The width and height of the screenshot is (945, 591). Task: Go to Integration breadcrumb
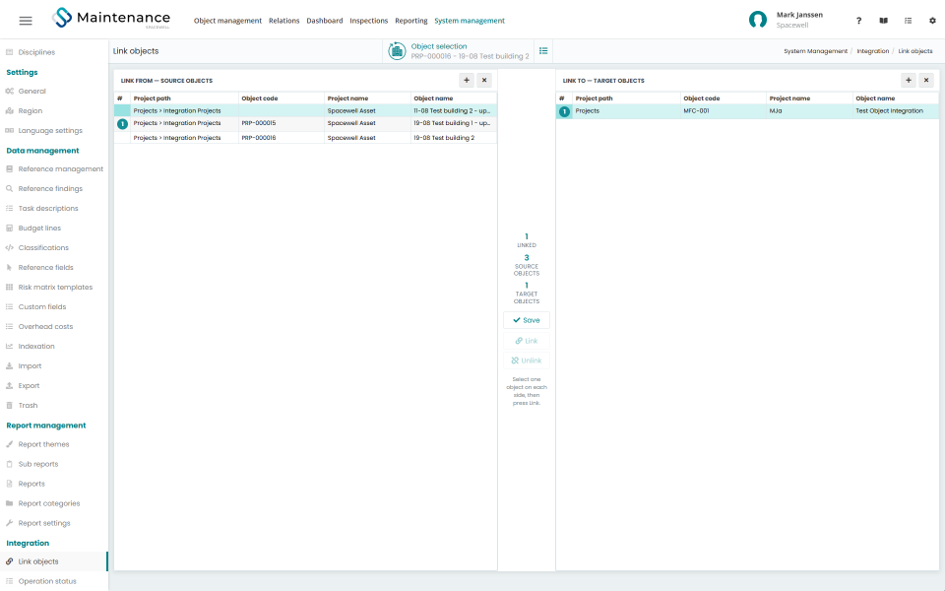(873, 51)
